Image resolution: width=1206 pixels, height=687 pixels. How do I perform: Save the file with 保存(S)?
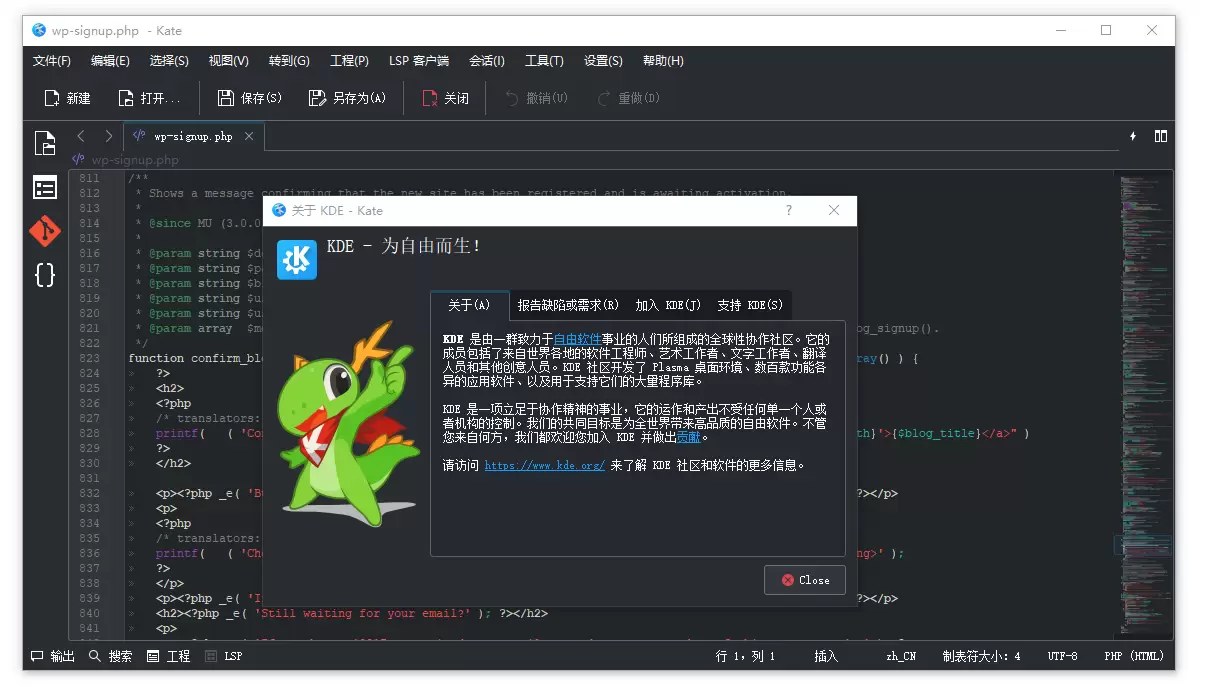coord(250,98)
